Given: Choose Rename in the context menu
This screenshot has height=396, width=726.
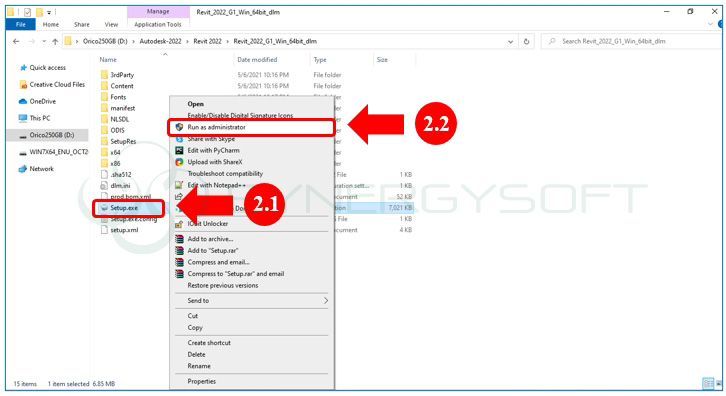Looking at the screenshot, I should point(199,366).
